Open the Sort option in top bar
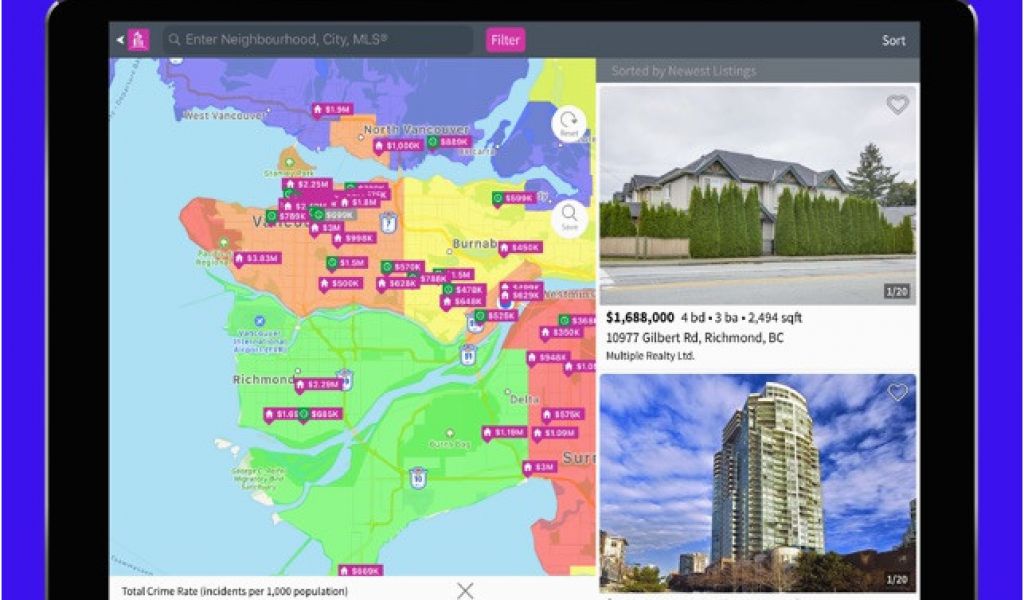The height and width of the screenshot is (600, 1024). pyautogui.click(x=893, y=40)
